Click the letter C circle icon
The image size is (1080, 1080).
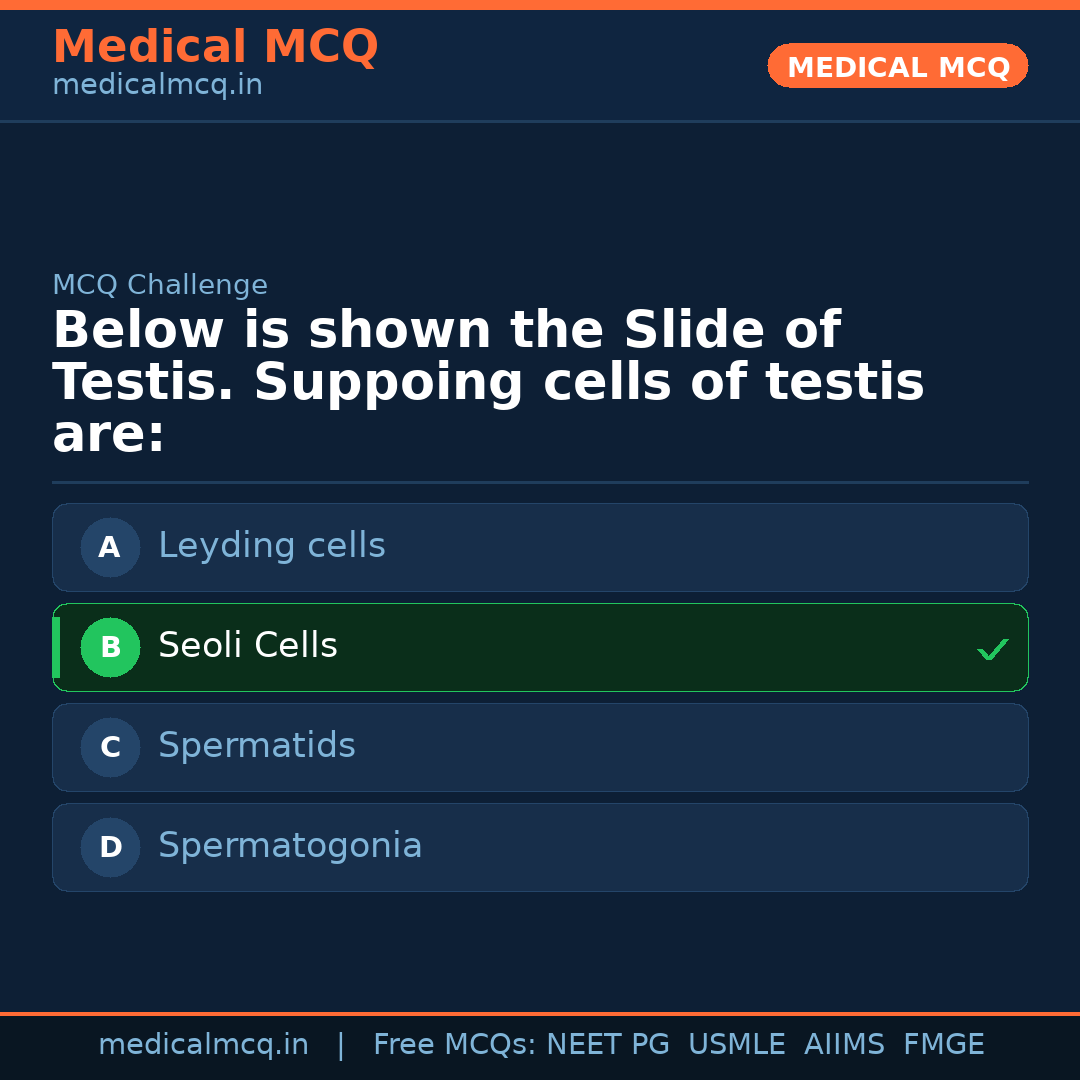pyautogui.click(x=110, y=747)
